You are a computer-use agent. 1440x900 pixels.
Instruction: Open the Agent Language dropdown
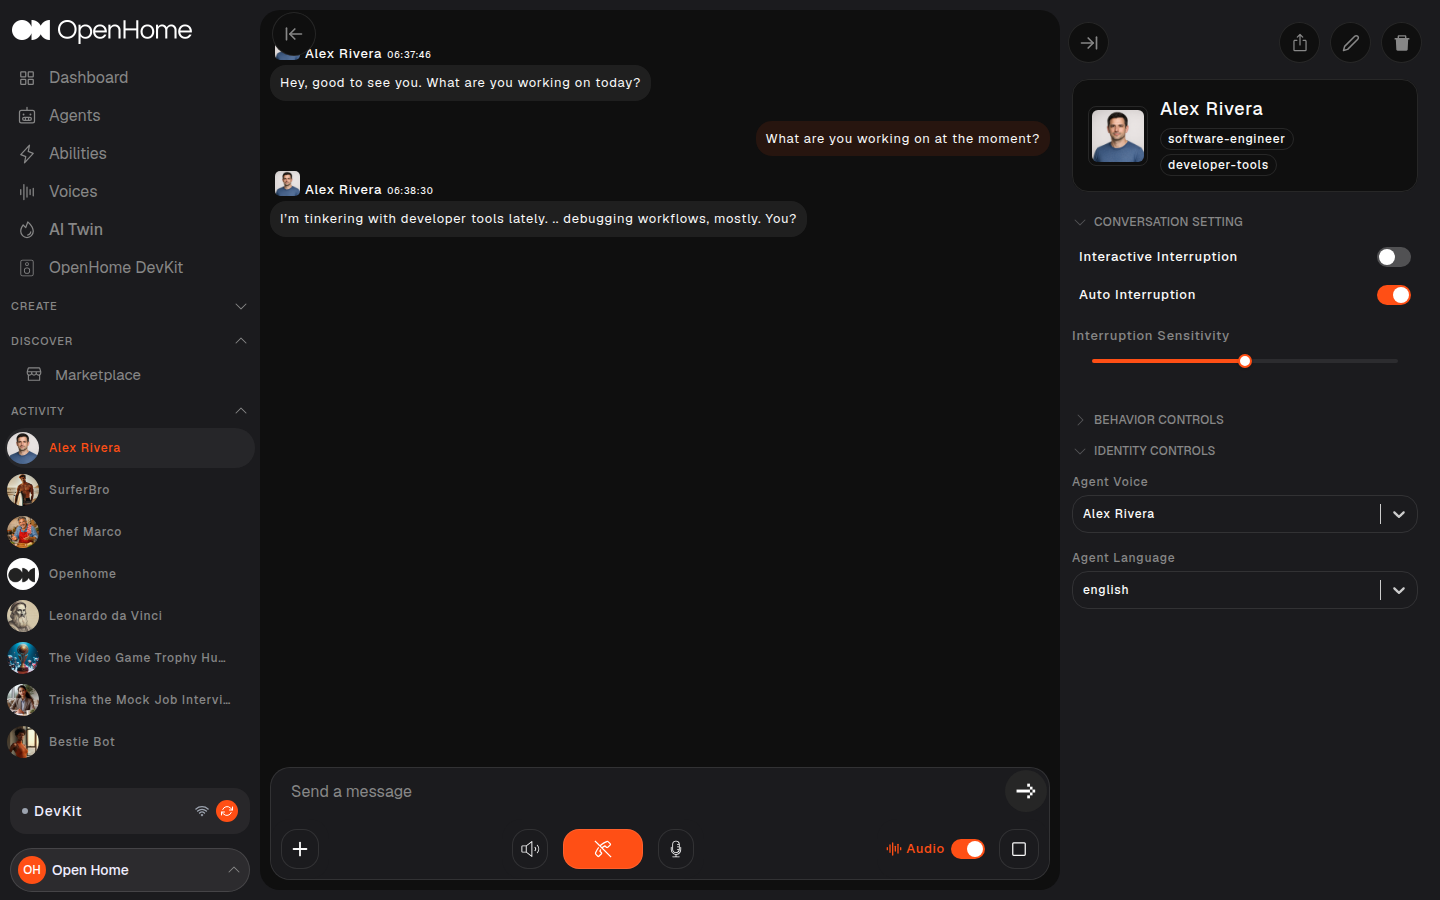(1245, 590)
